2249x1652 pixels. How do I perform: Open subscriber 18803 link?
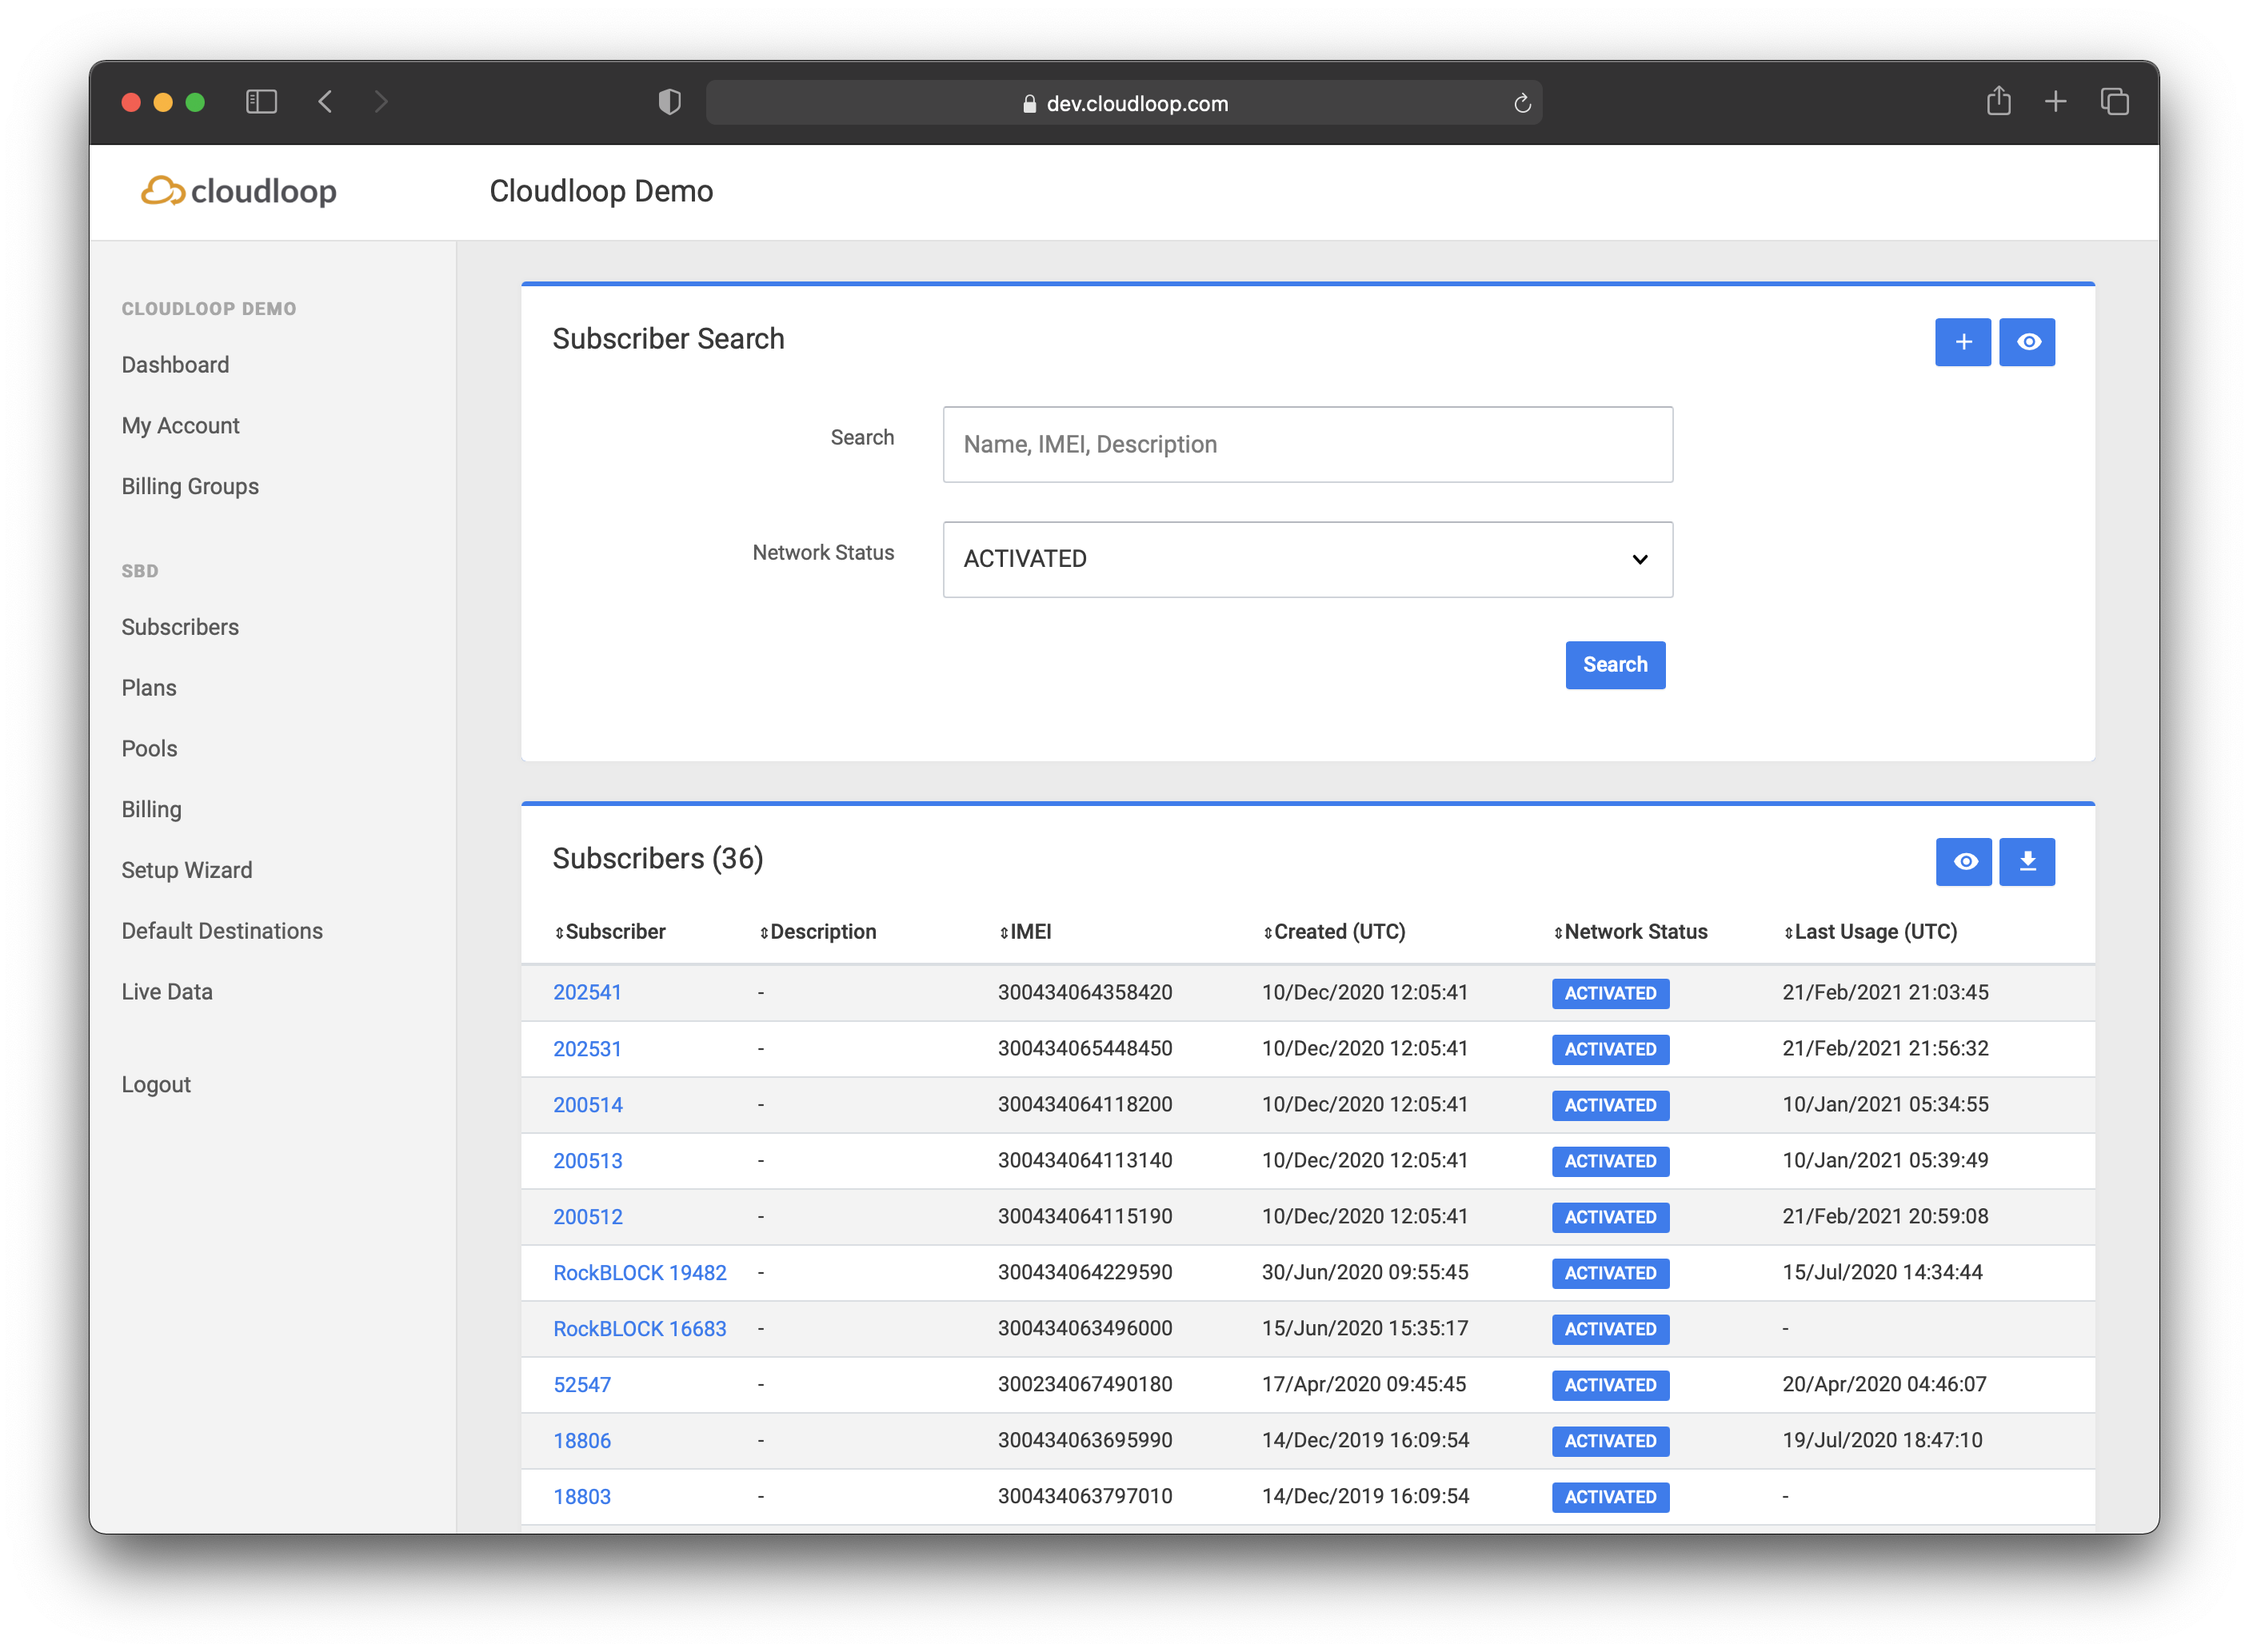click(x=582, y=1497)
